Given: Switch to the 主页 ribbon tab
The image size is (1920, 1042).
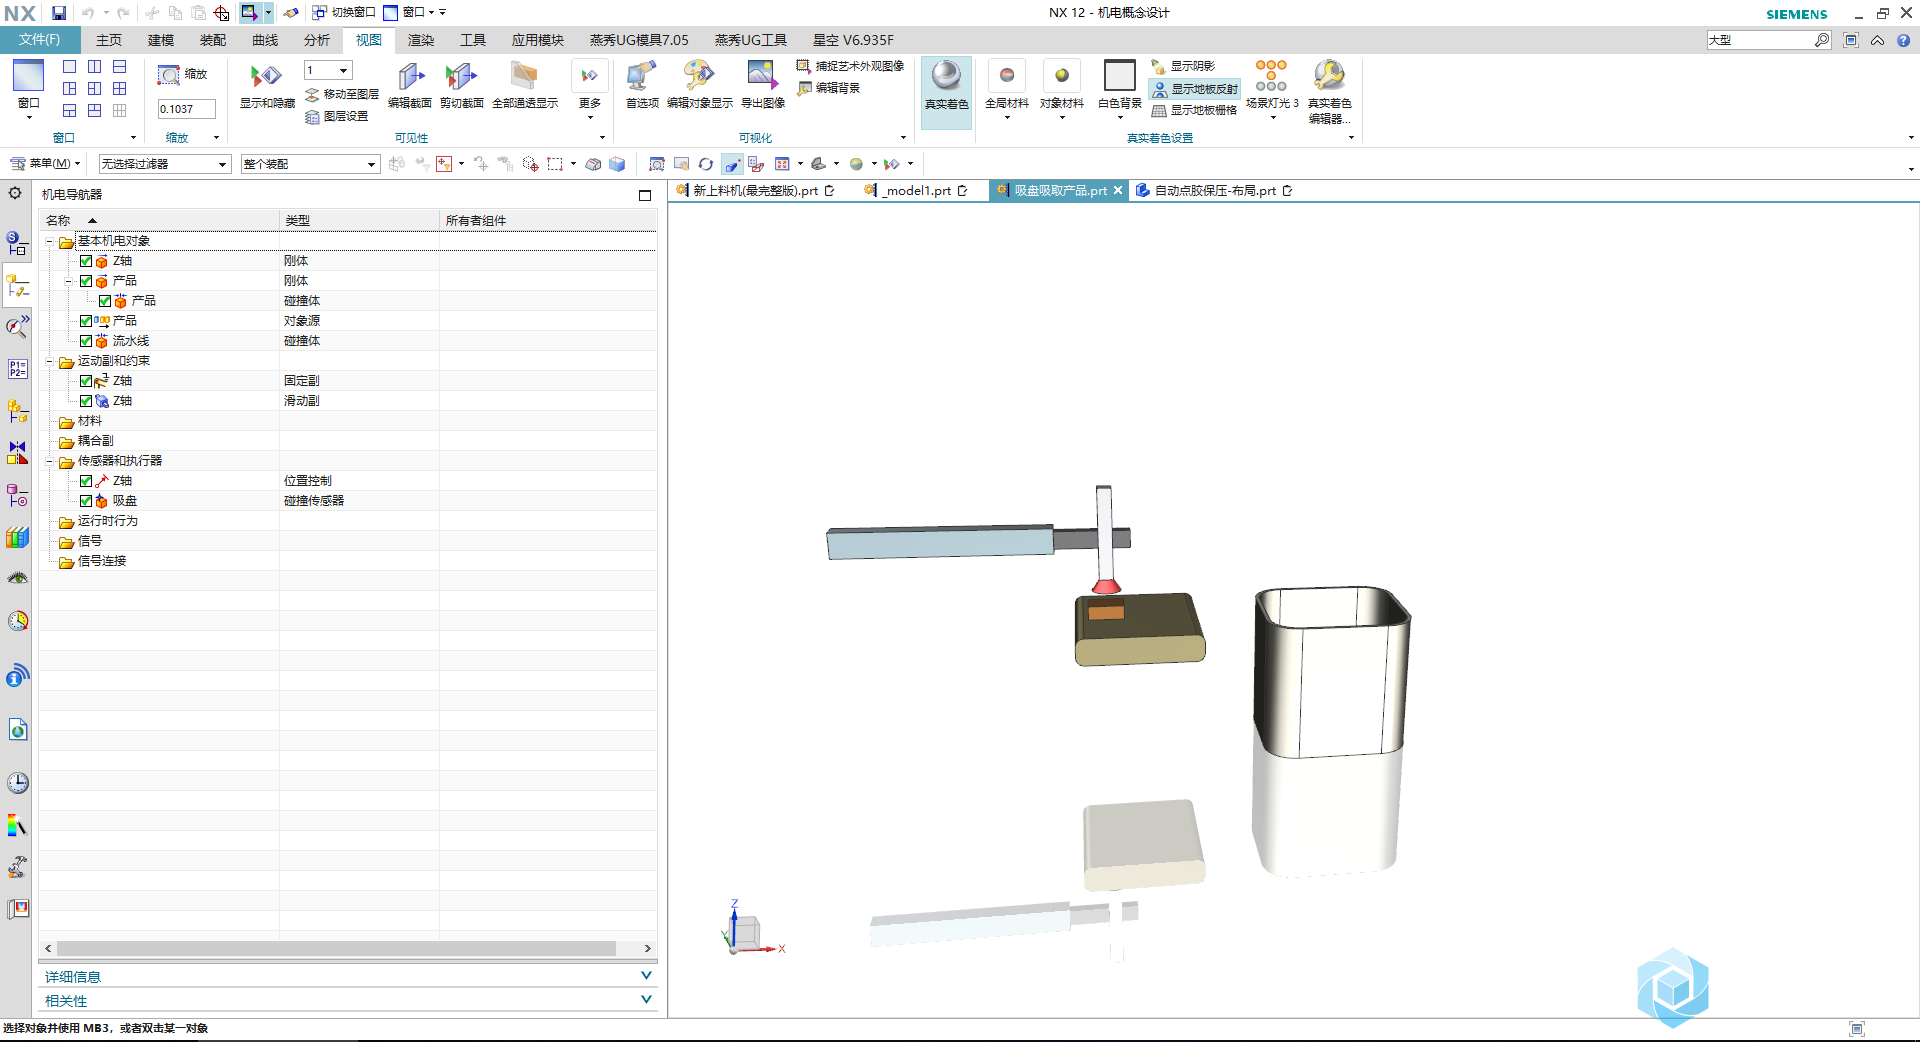Looking at the screenshot, I should 109,40.
